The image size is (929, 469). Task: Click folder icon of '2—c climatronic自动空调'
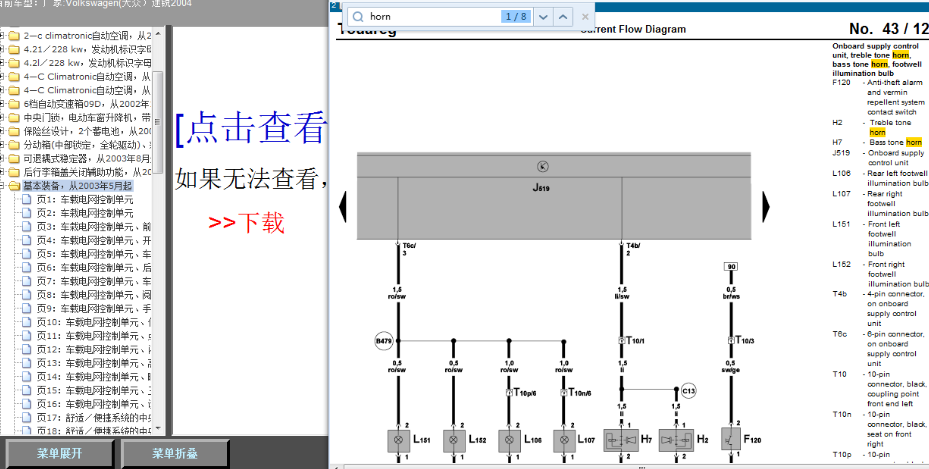click(14, 36)
